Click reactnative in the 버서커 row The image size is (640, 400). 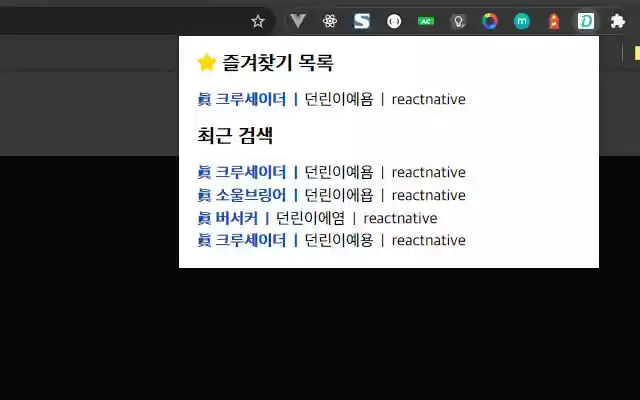(x=400, y=218)
